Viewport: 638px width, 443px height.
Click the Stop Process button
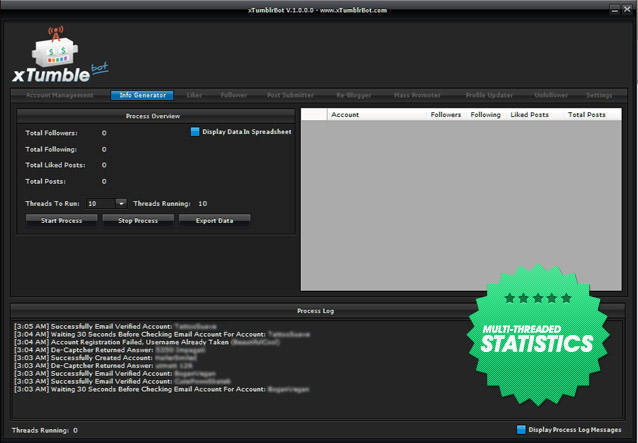138,220
